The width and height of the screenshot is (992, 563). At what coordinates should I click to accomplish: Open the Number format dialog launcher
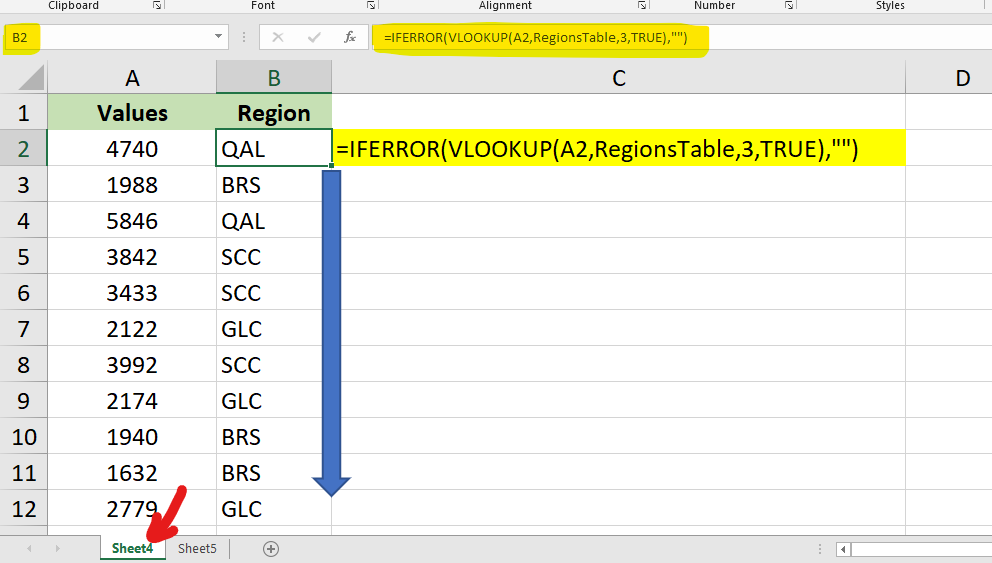click(x=789, y=5)
